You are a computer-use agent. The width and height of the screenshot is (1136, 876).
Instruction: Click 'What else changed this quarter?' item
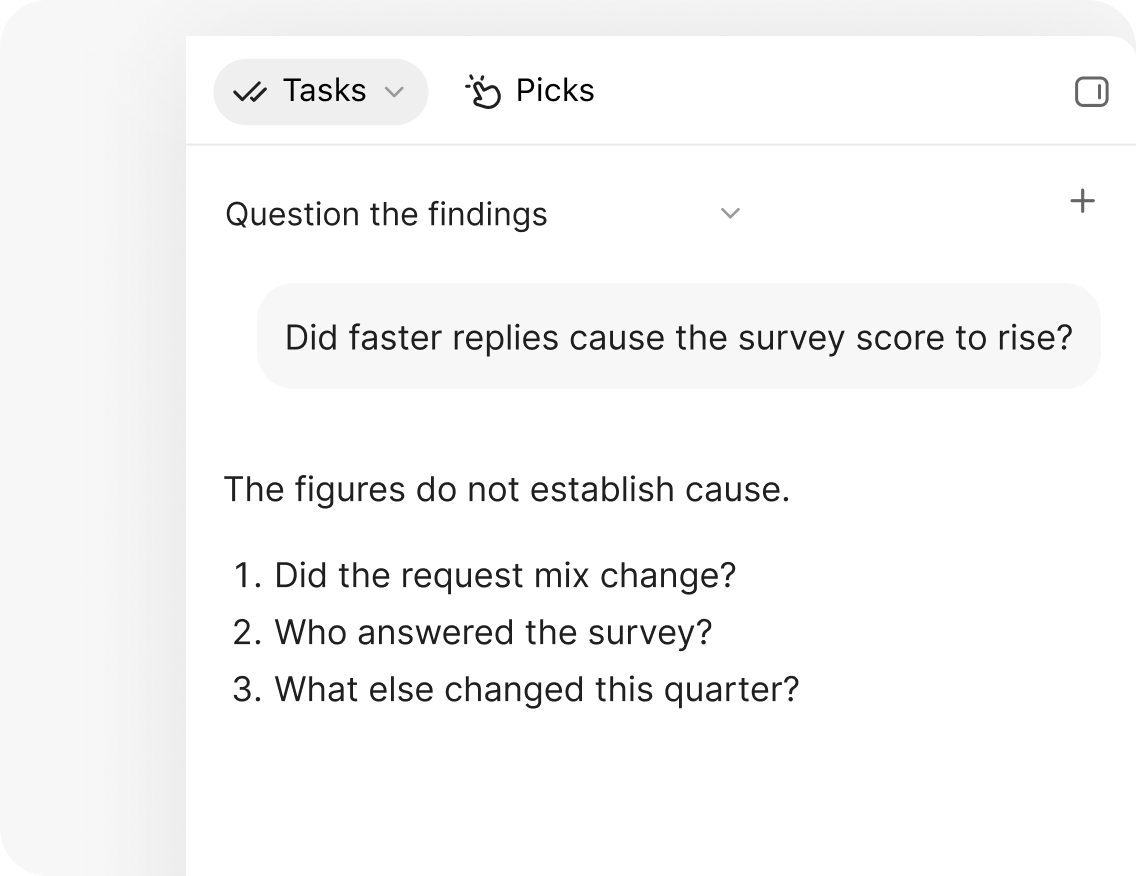point(537,689)
